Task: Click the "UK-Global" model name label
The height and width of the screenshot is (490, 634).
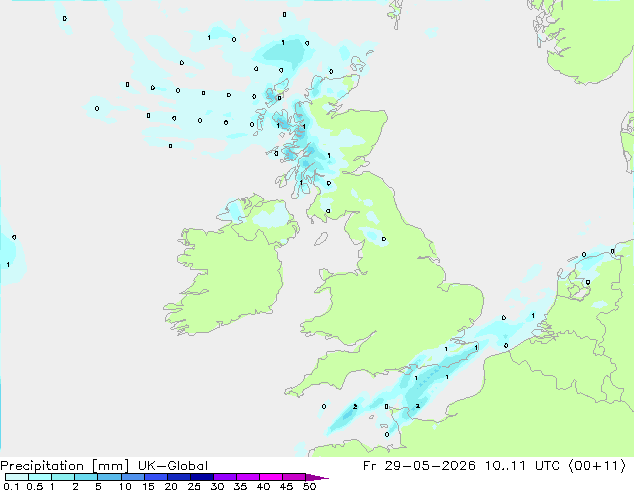Action: point(173,466)
